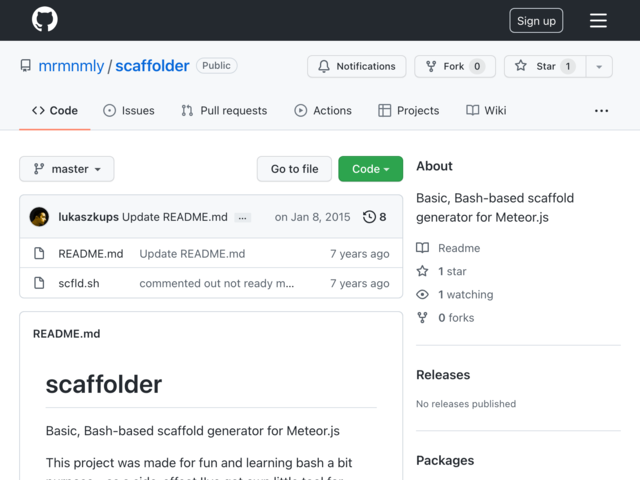Open README.md row's Update README.md commit
Viewport: 640px width, 480px height.
click(192, 254)
